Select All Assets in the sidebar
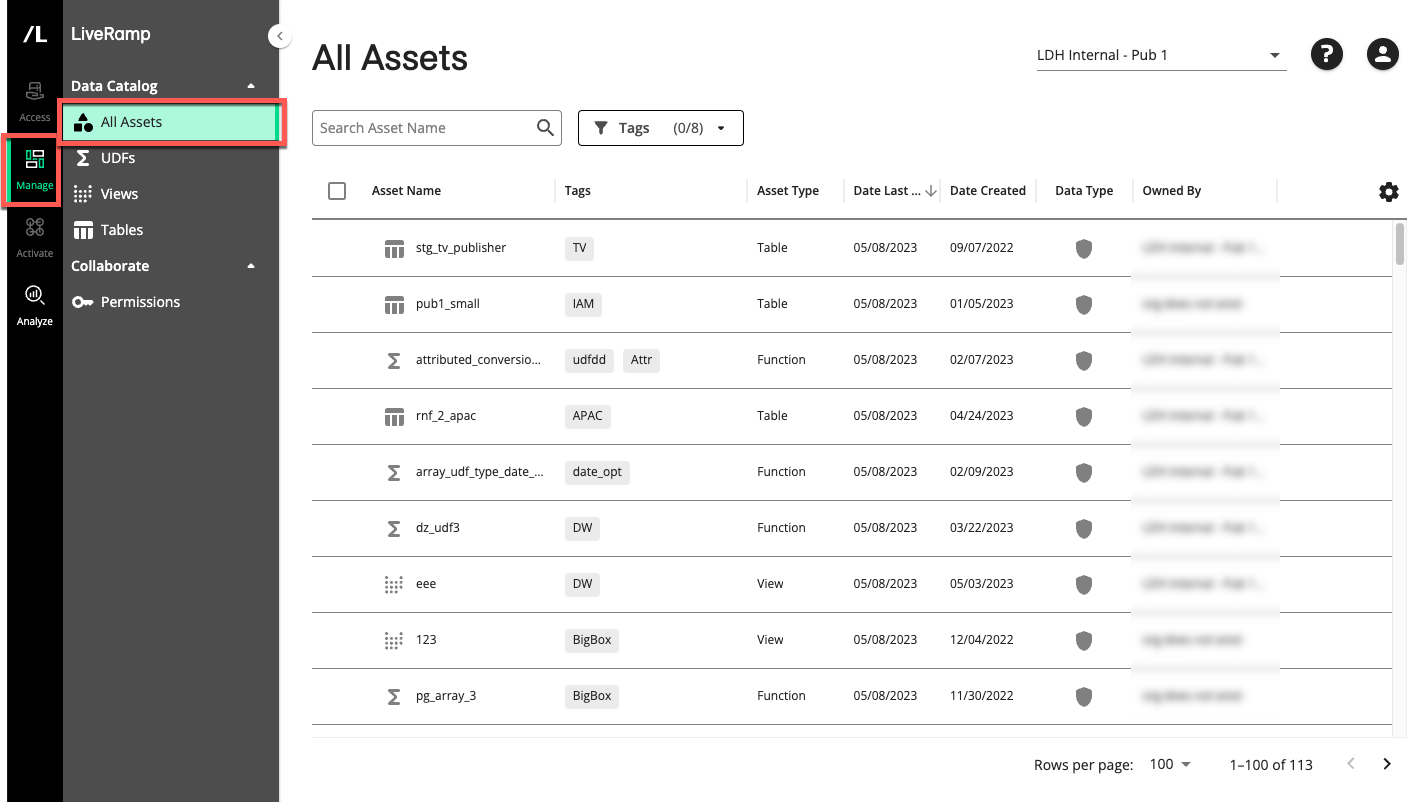Viewport: 1424px width, 802px height. (171, 122)
